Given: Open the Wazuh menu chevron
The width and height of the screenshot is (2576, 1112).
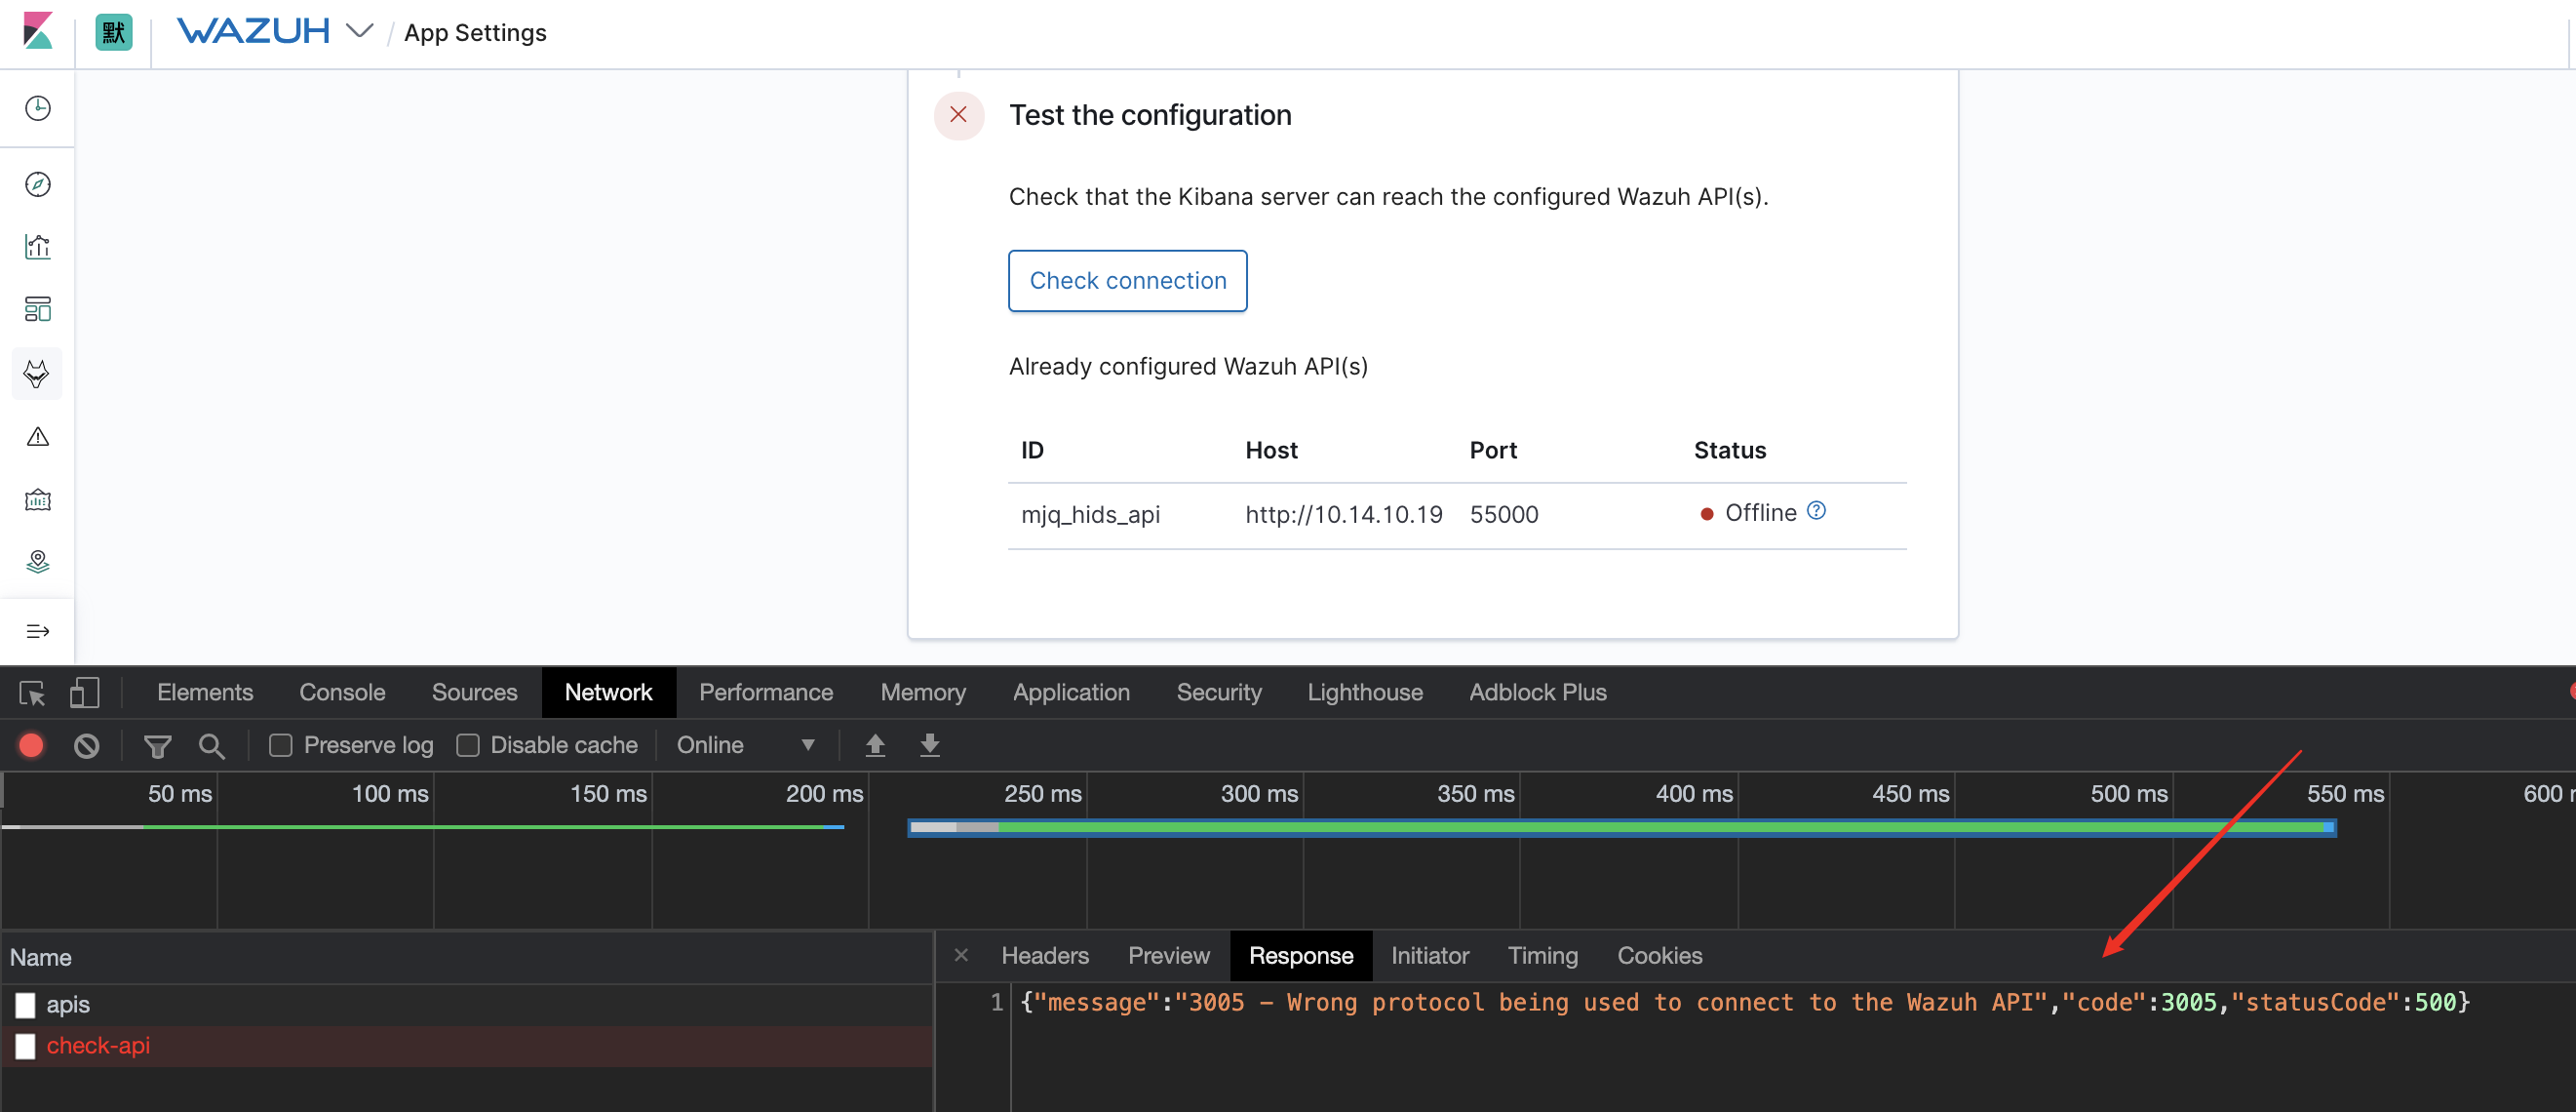Looking at the screenshot, I should click(359, 31).
